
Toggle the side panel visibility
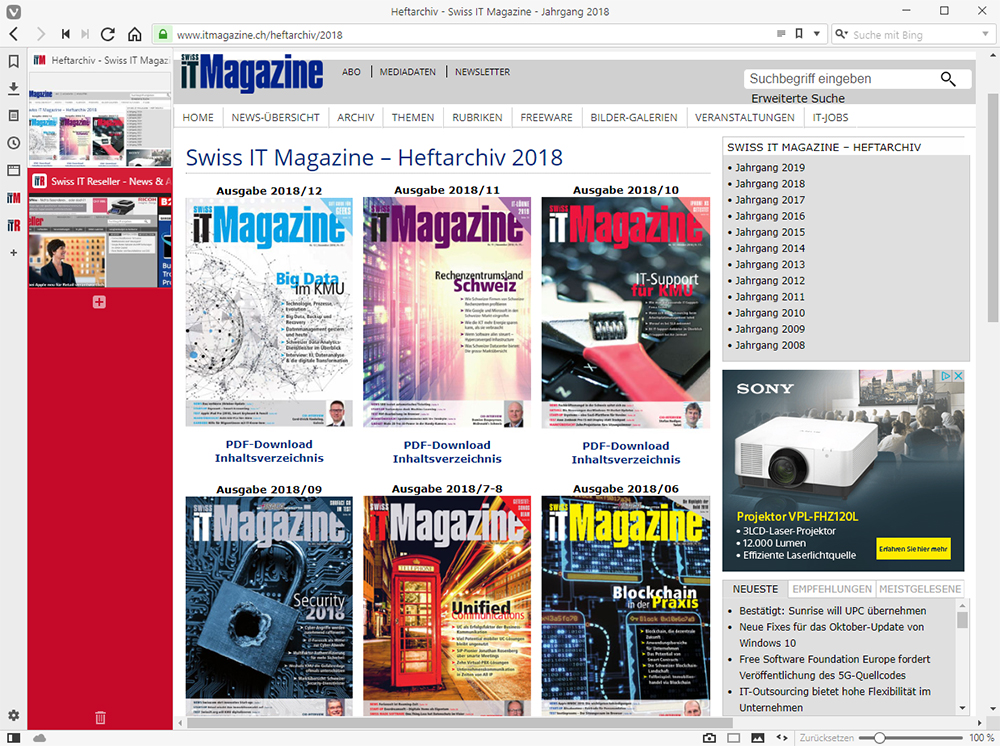pyautogui.click(x=13, y=738)
